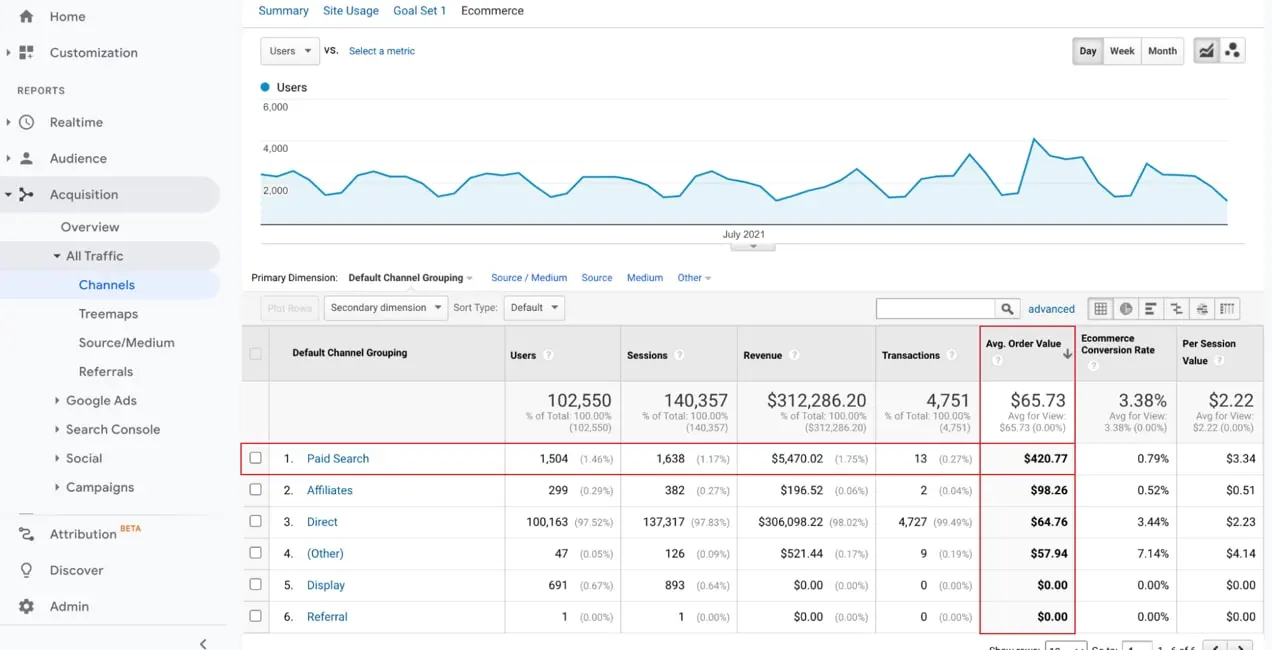The image size is (1272, 650).
Task: Switch to the Site Usage tab
Action: tap(351, 11)
